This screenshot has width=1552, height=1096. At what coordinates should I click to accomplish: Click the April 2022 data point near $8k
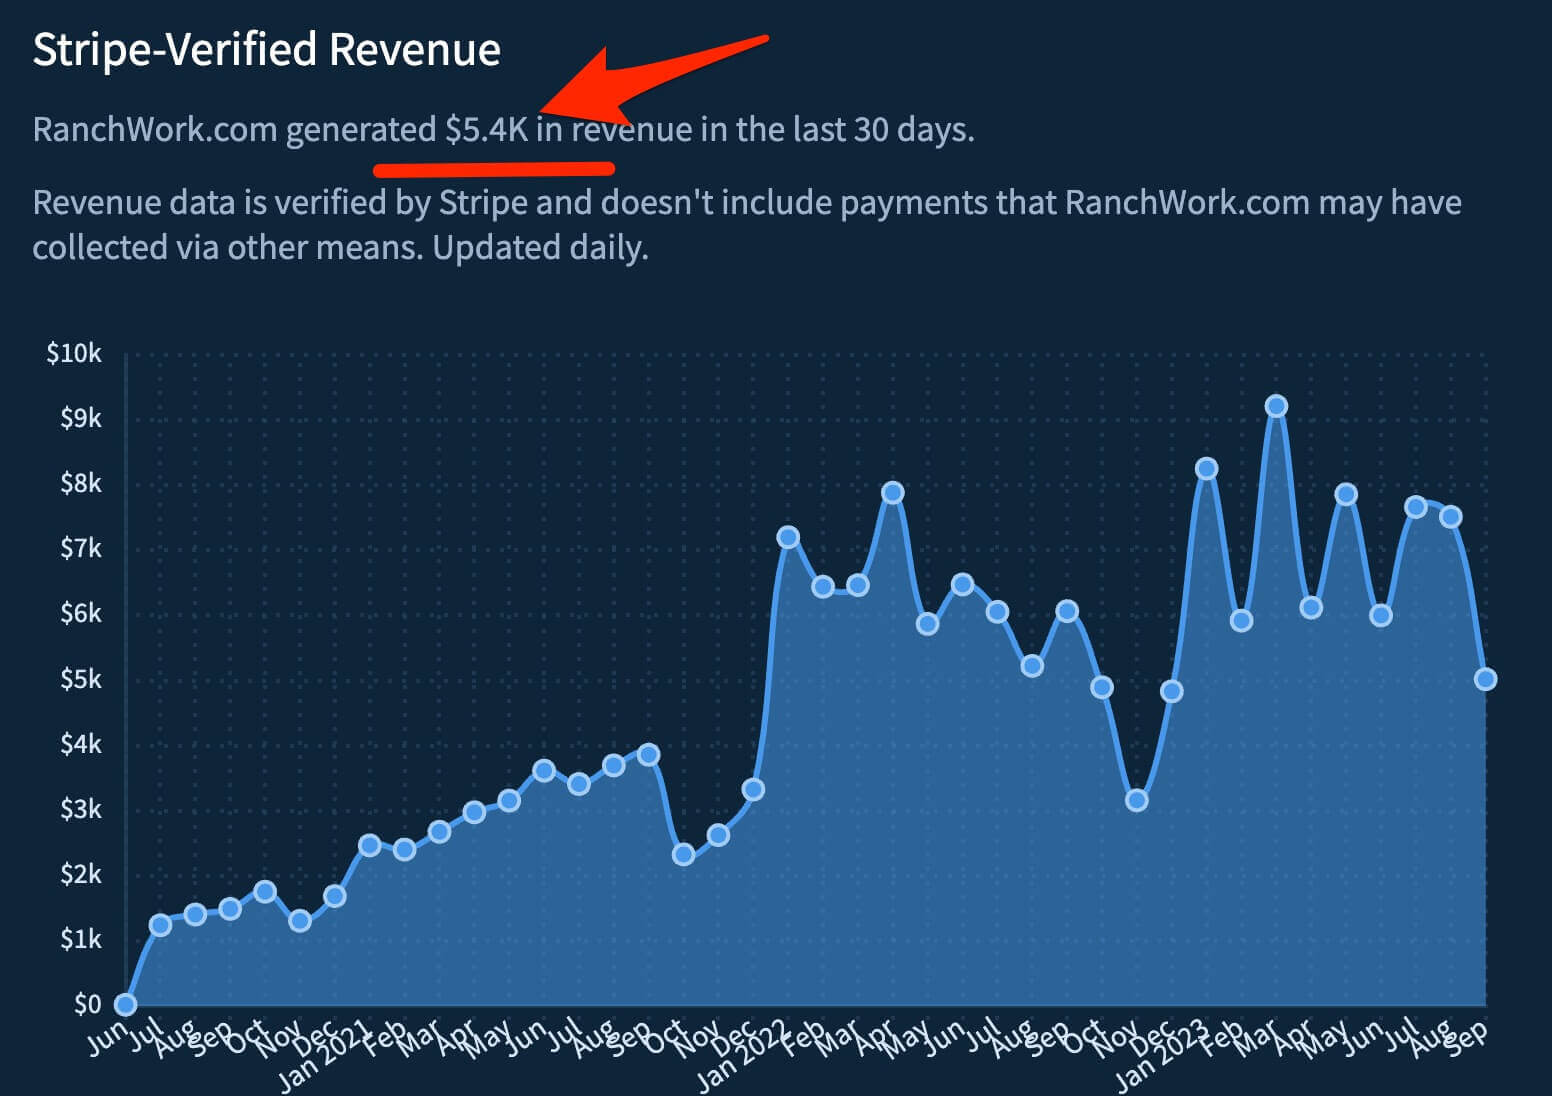(x=893, y=492)
